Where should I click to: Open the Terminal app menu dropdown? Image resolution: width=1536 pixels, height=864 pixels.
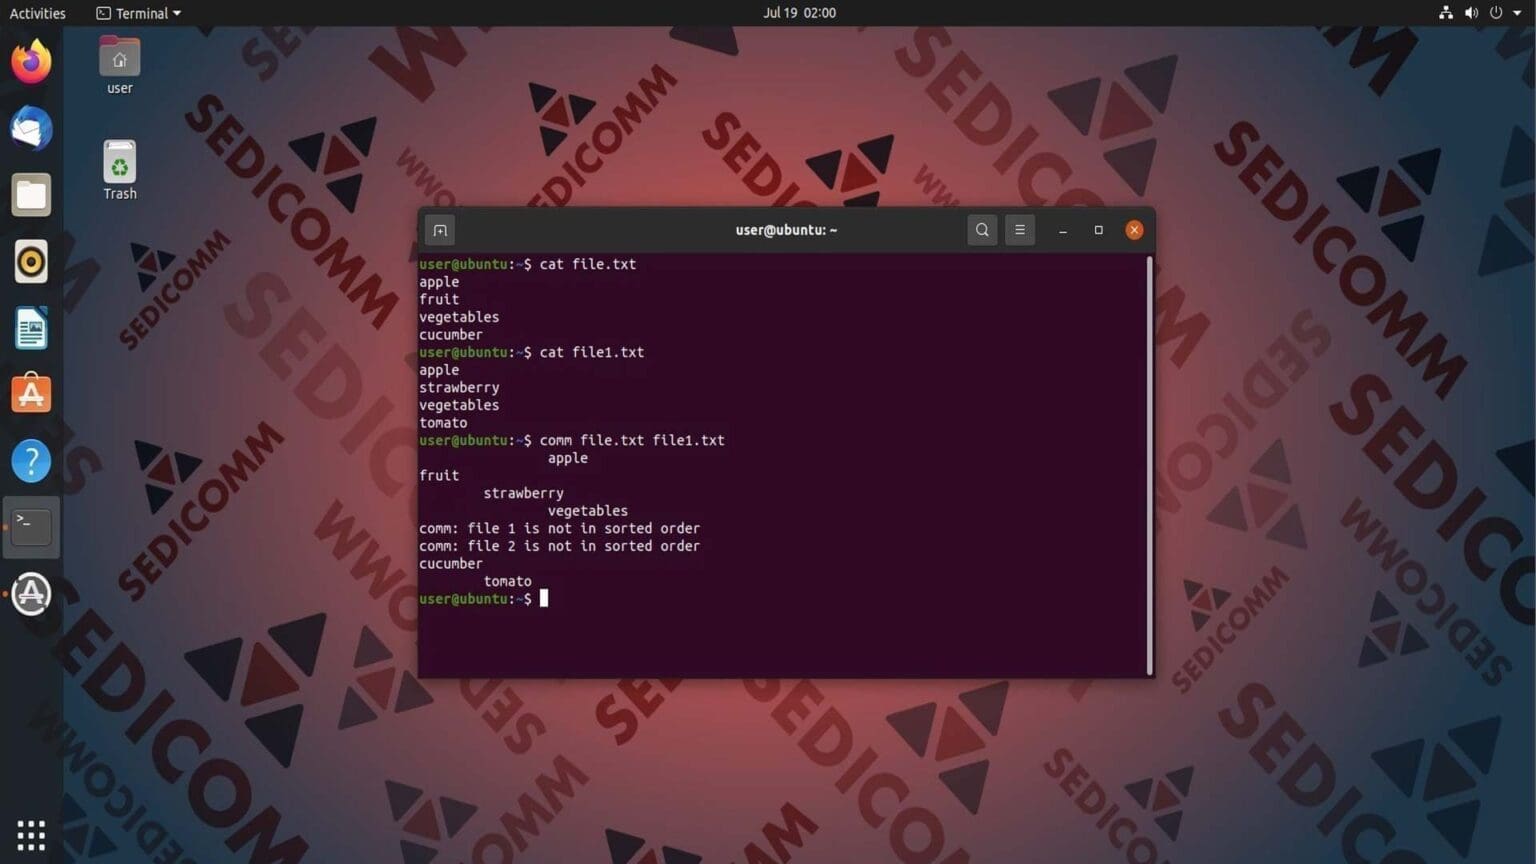(139, 13)
